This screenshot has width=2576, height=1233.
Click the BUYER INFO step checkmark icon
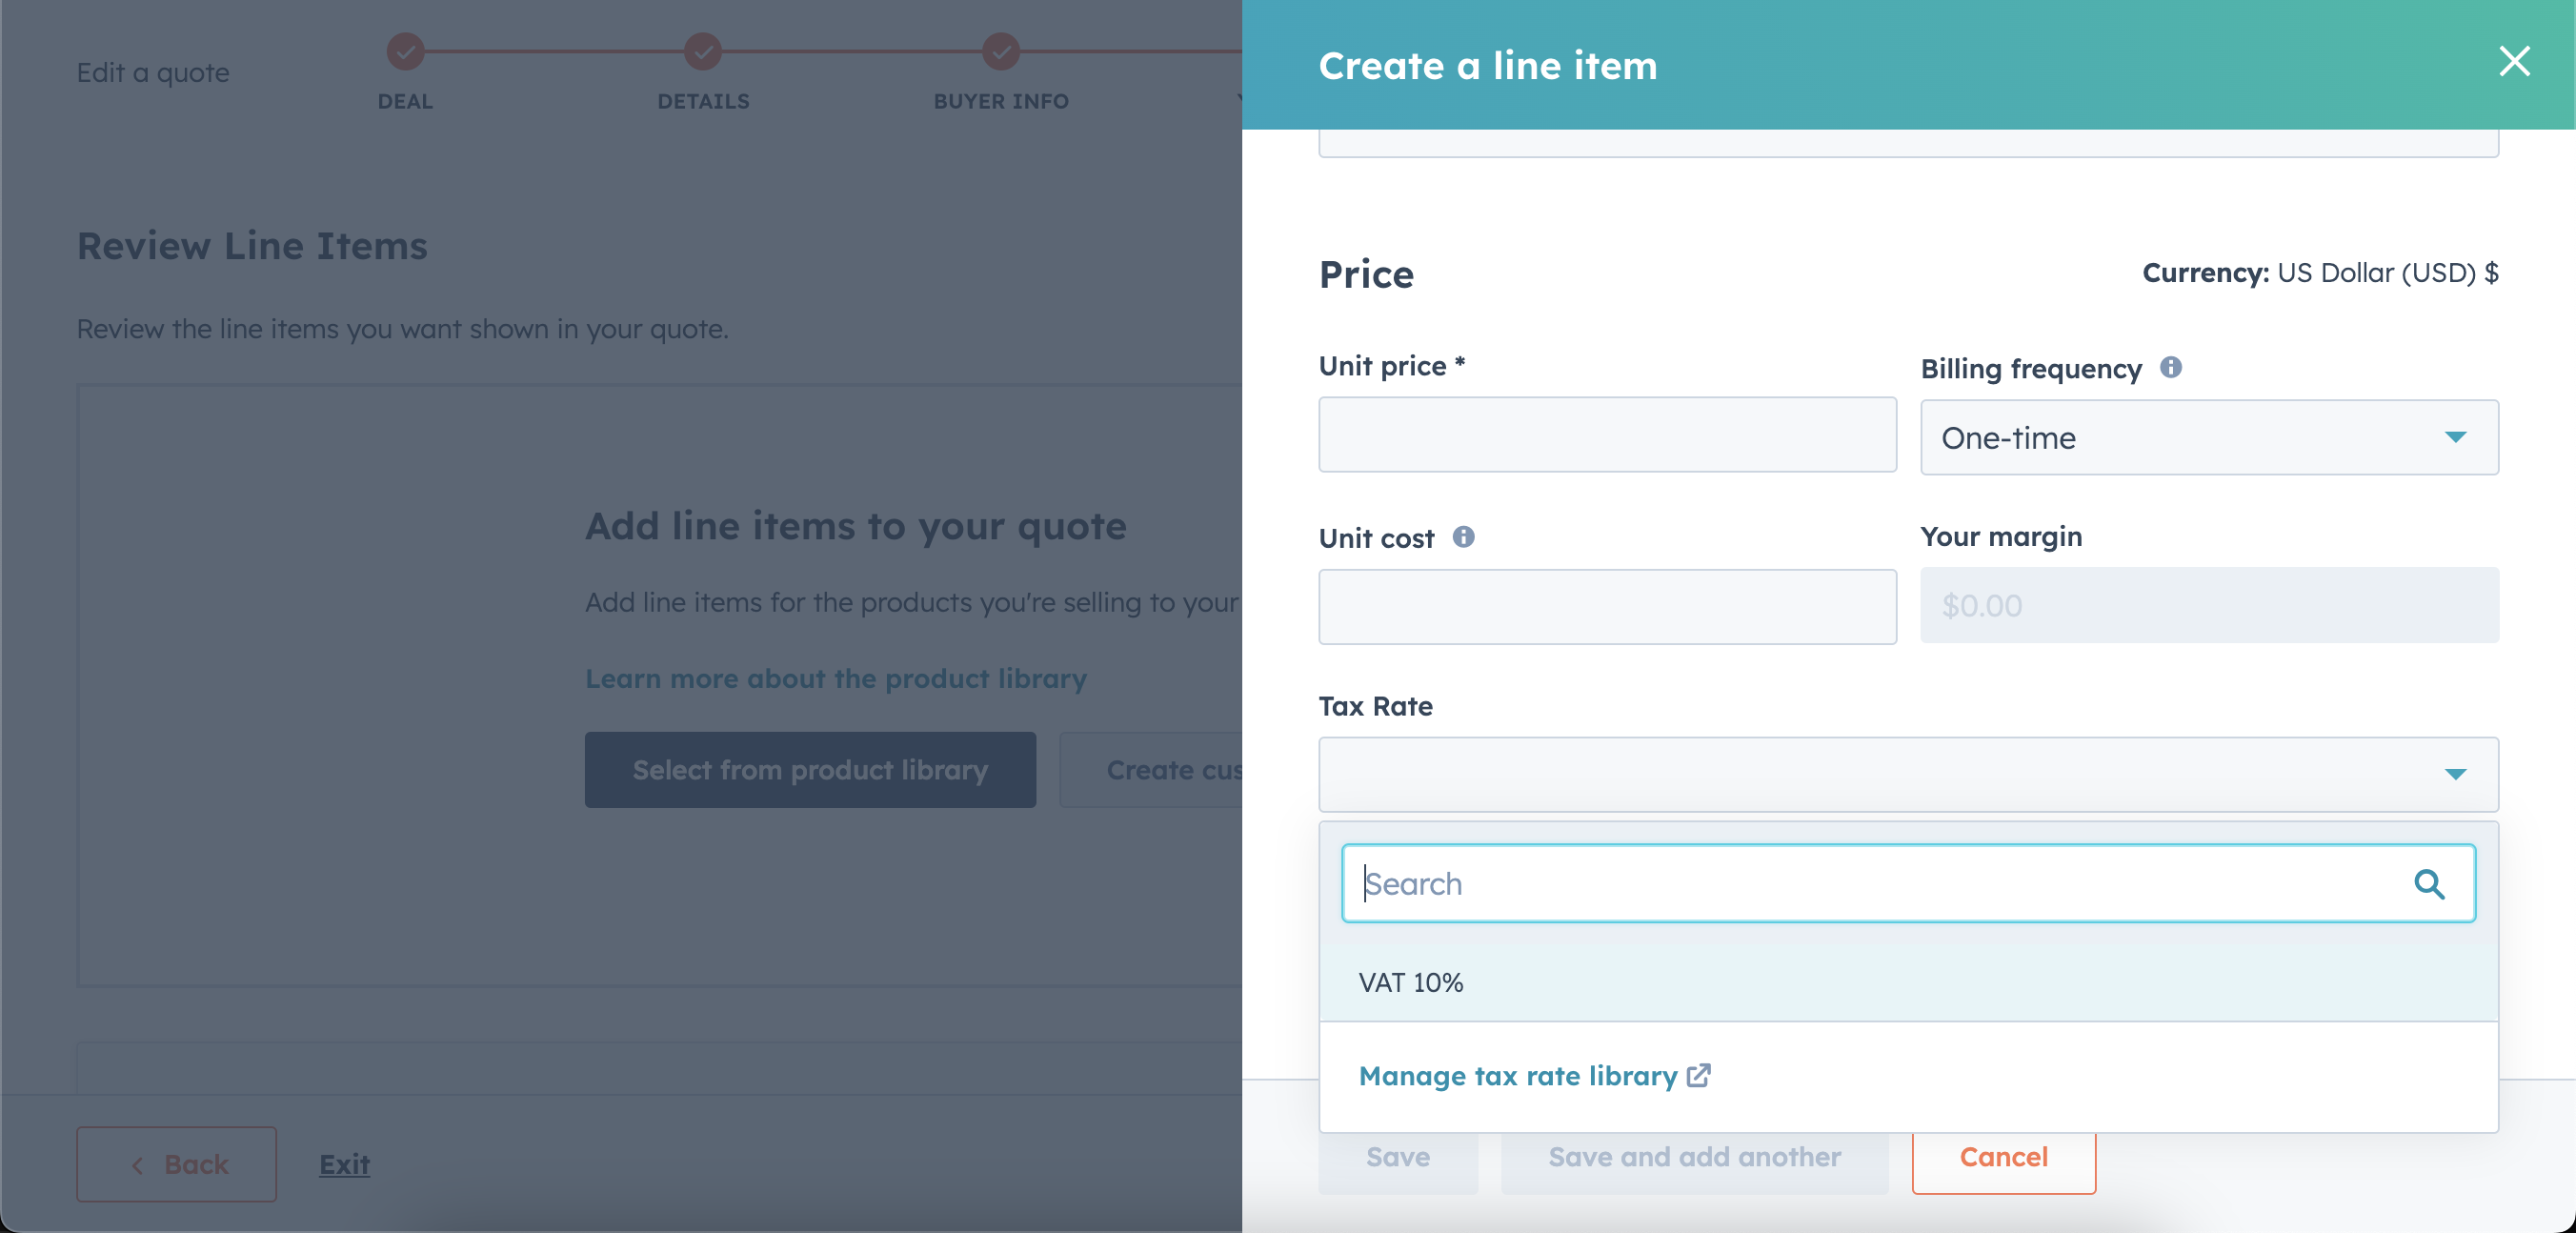(x=1001, y=51)
